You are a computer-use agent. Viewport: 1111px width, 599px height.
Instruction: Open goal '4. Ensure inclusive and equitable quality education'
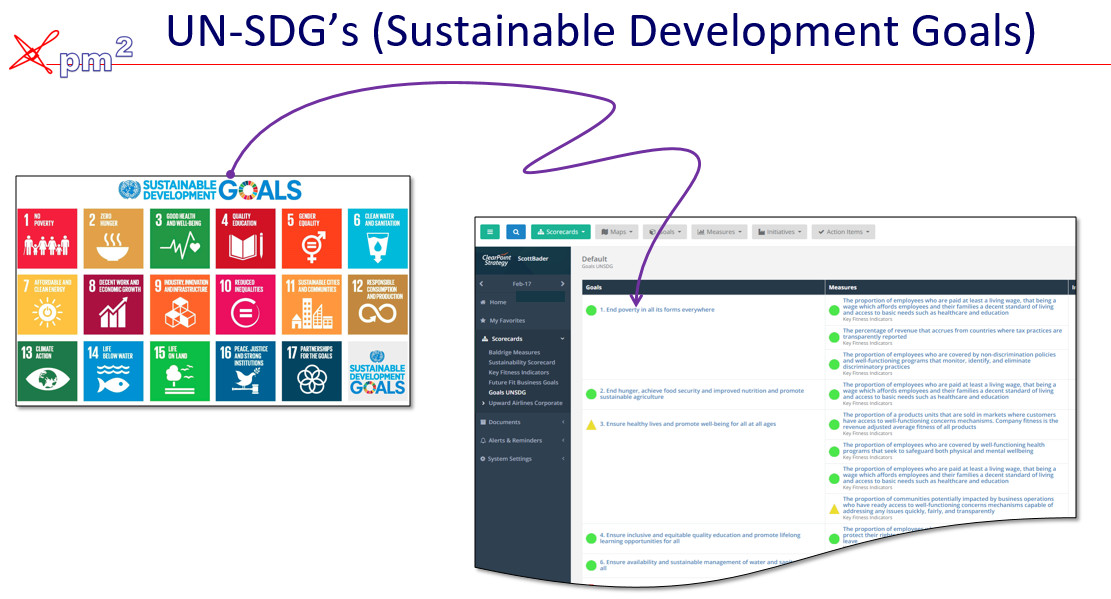click(700, 538)
